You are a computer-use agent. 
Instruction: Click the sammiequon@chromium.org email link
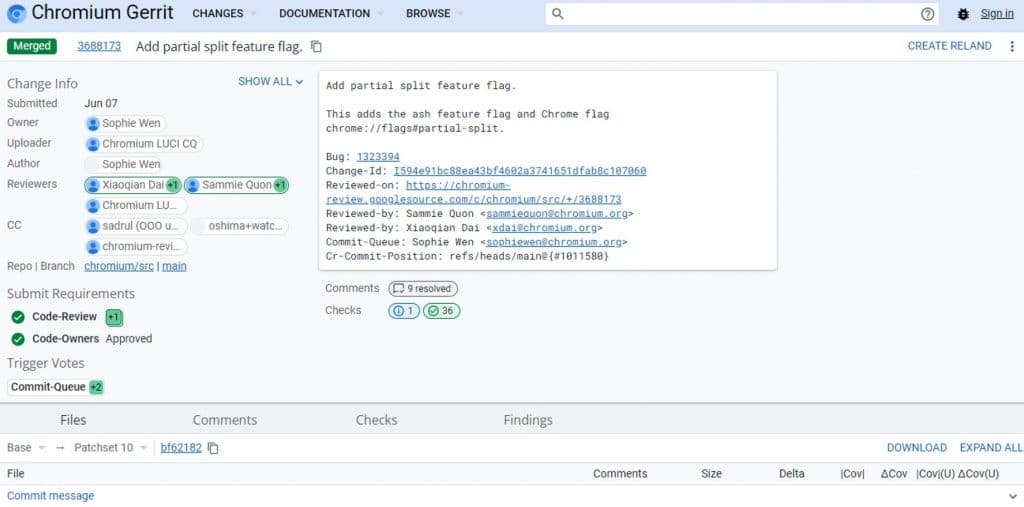(557, 214)
